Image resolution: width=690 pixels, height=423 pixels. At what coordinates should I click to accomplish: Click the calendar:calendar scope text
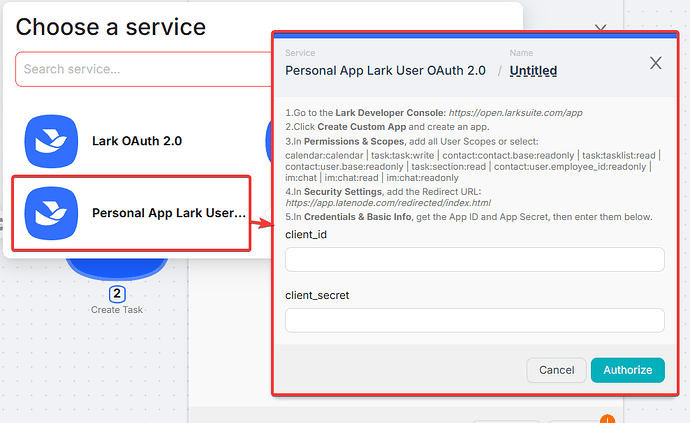click(x=324, y=155)
